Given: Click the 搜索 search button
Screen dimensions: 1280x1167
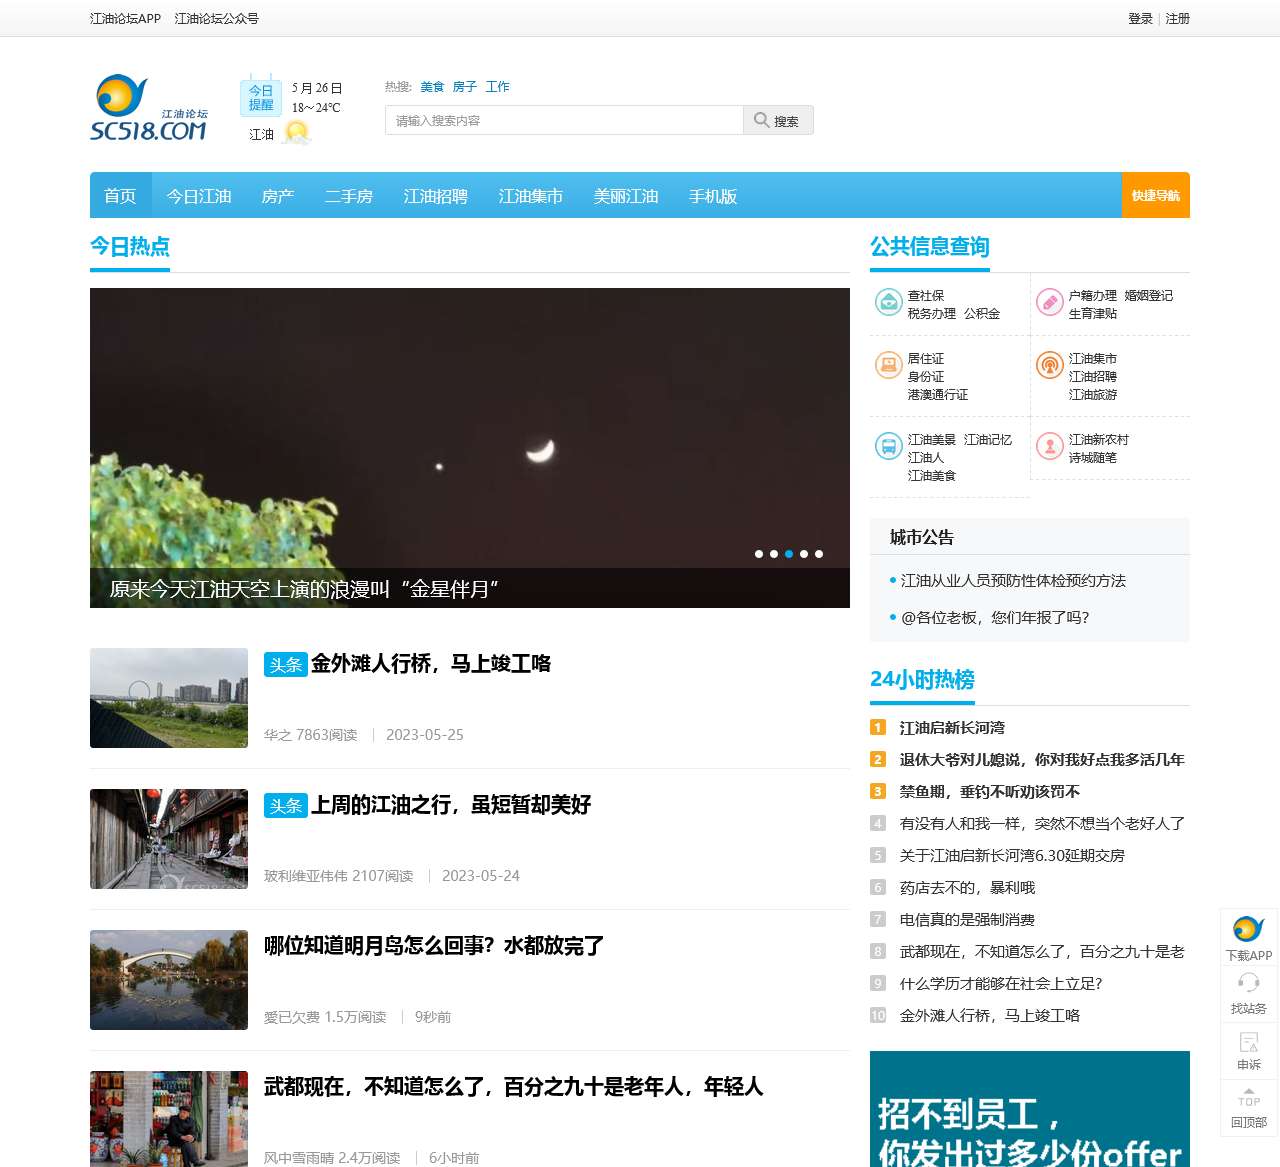Looking at the screenshot, I should (779, 119).
